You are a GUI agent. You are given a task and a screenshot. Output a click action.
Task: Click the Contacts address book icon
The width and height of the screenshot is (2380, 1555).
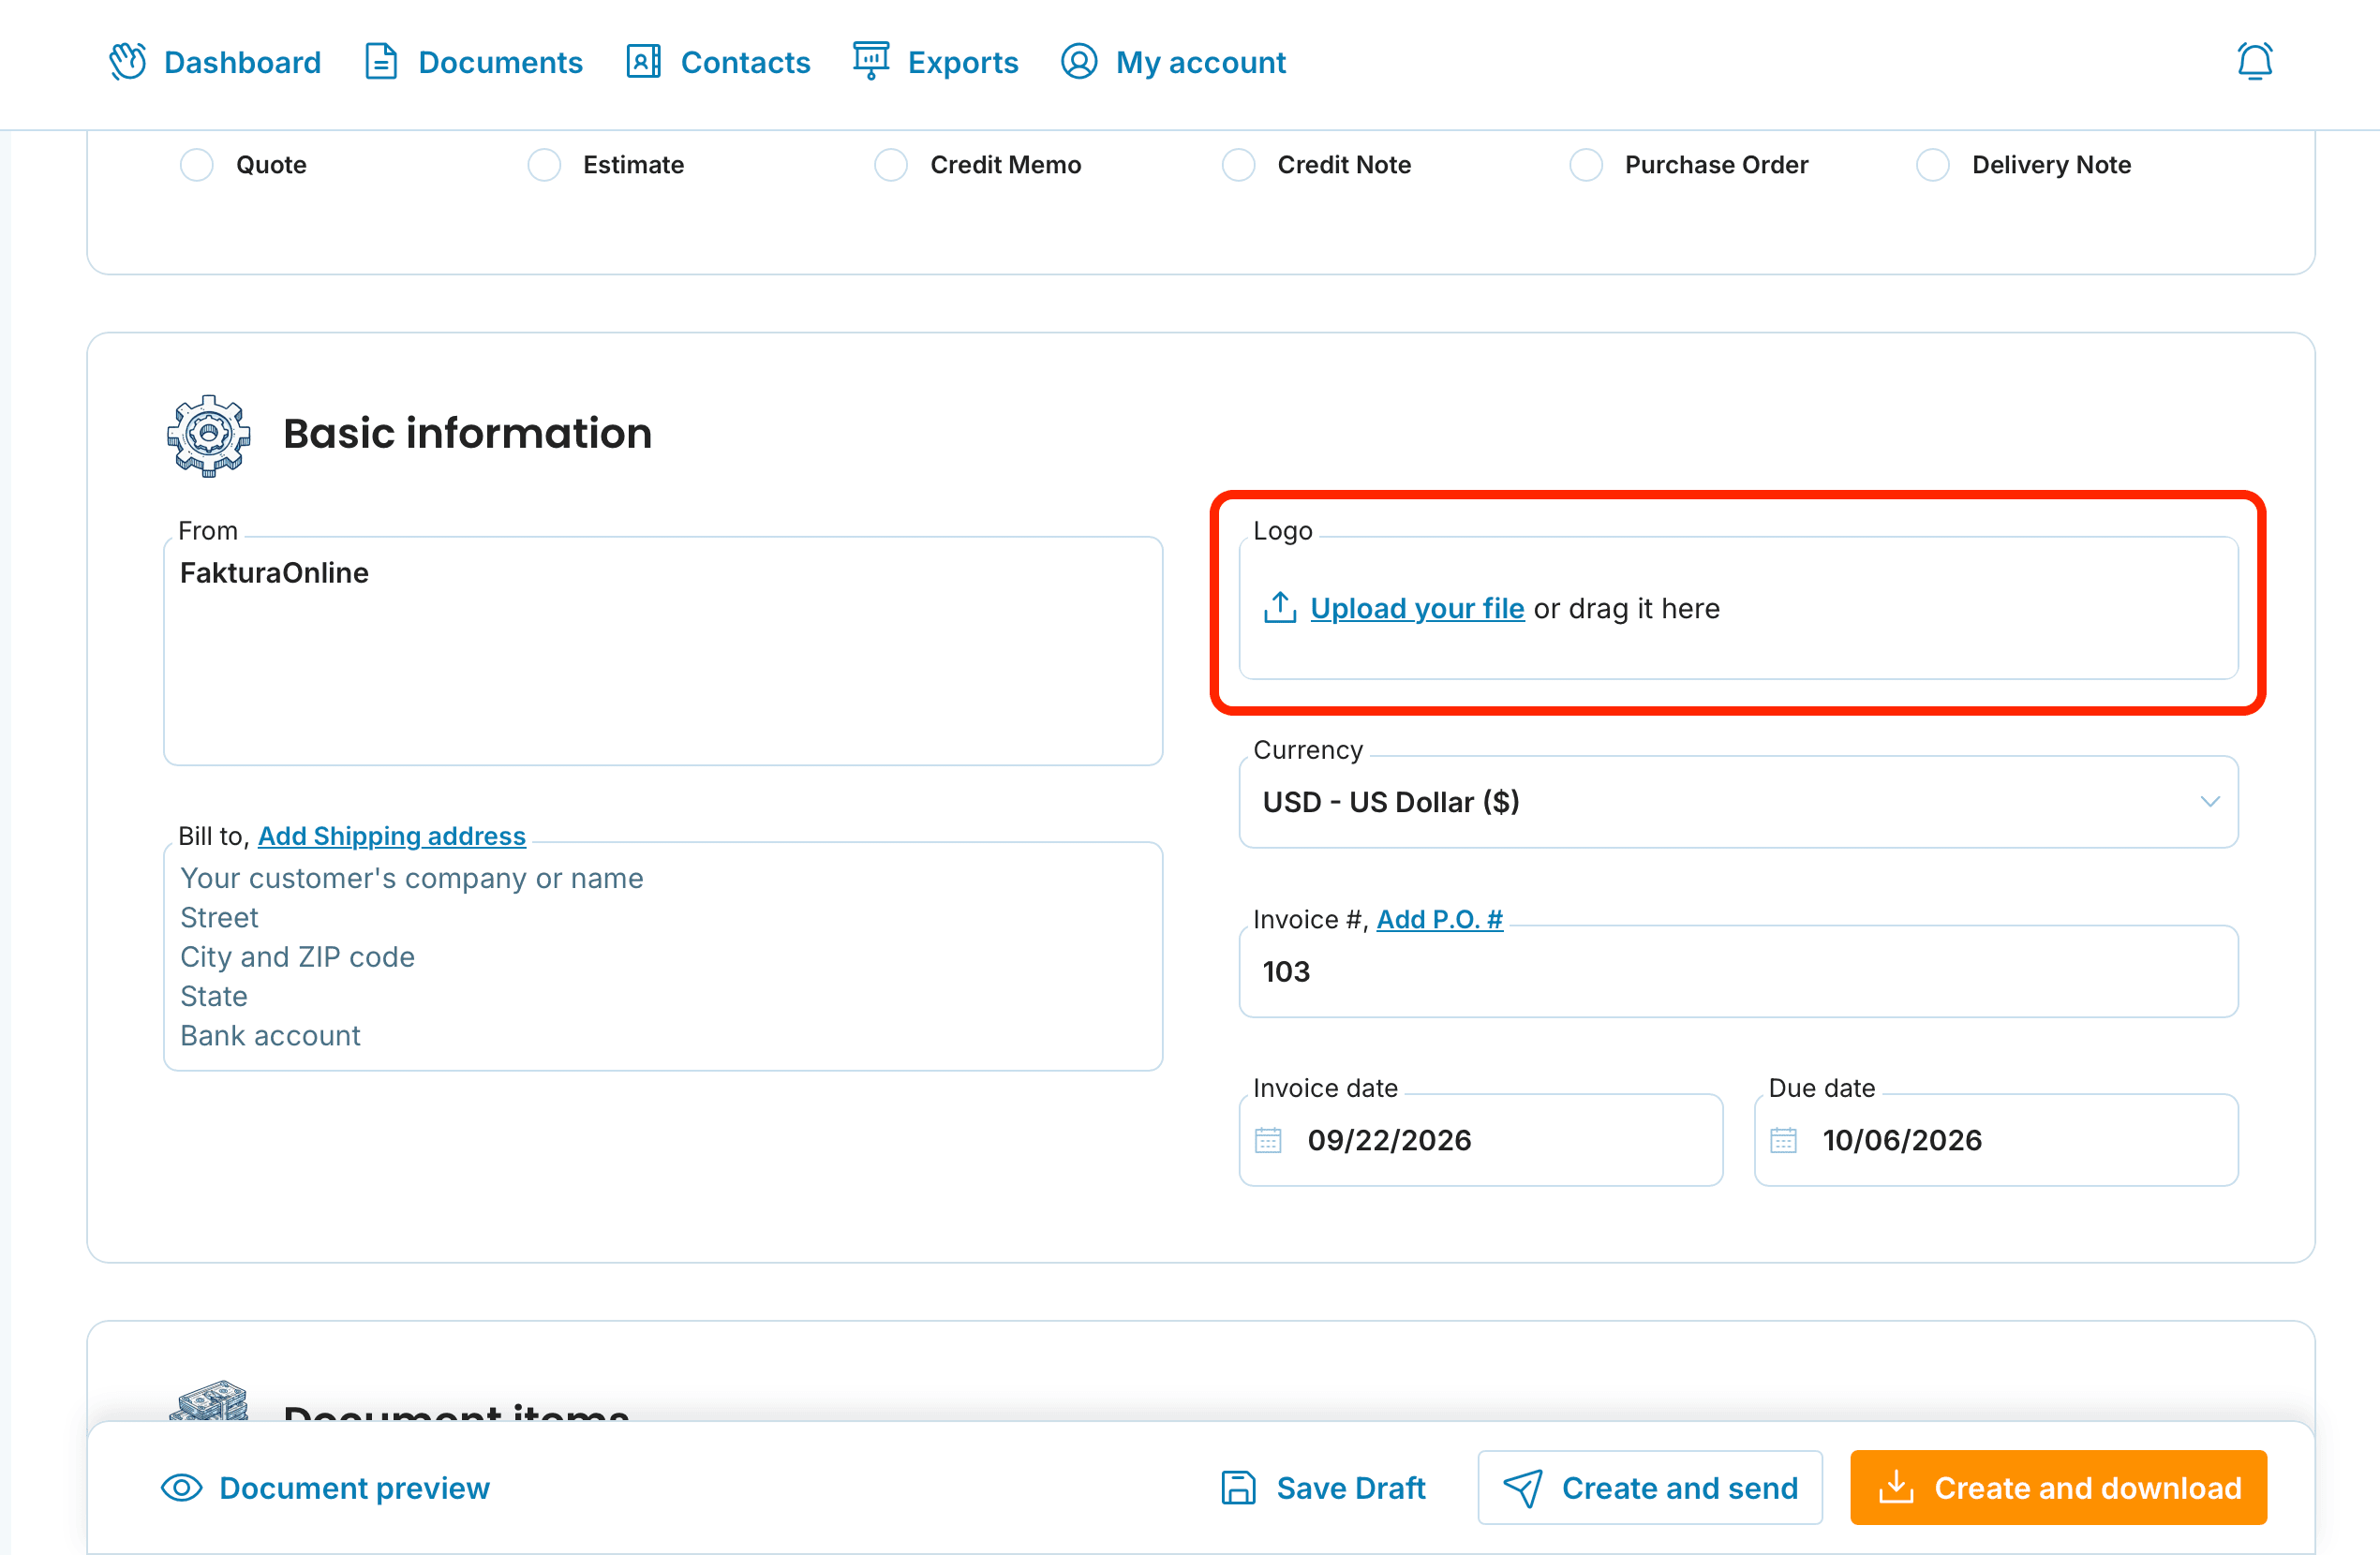point(643,62)
